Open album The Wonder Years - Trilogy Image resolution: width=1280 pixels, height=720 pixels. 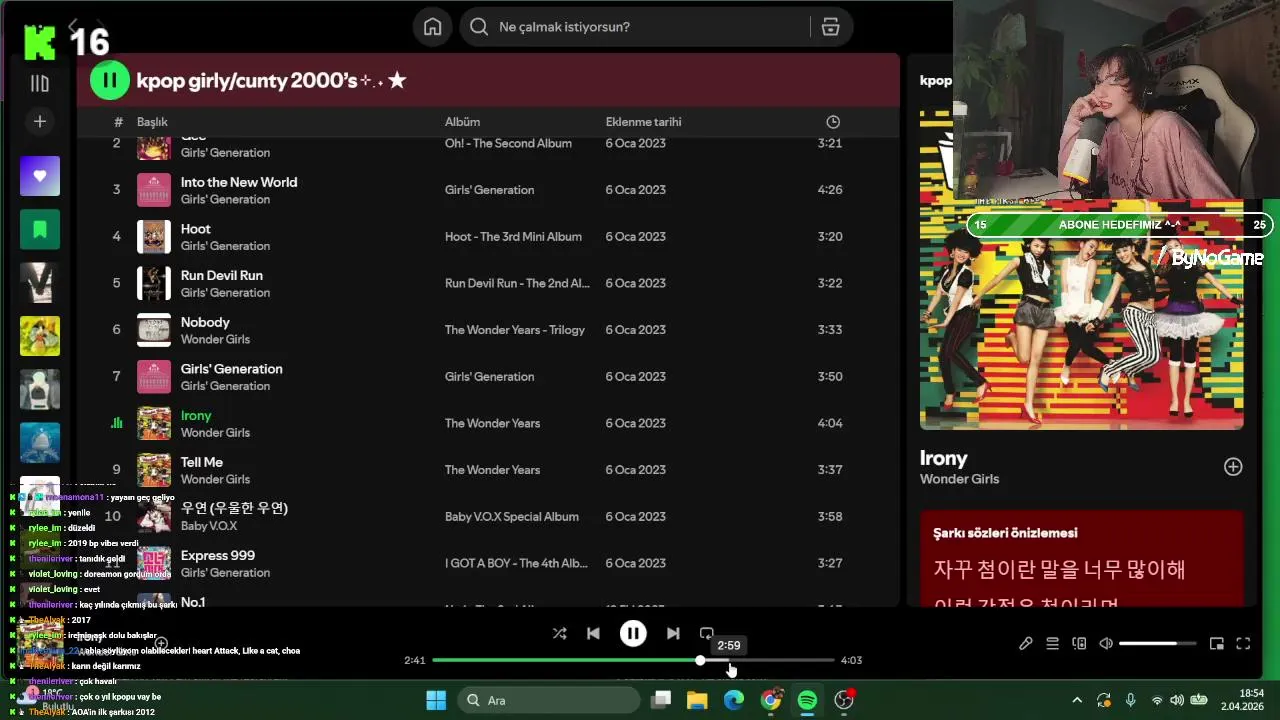click(515, 330)
